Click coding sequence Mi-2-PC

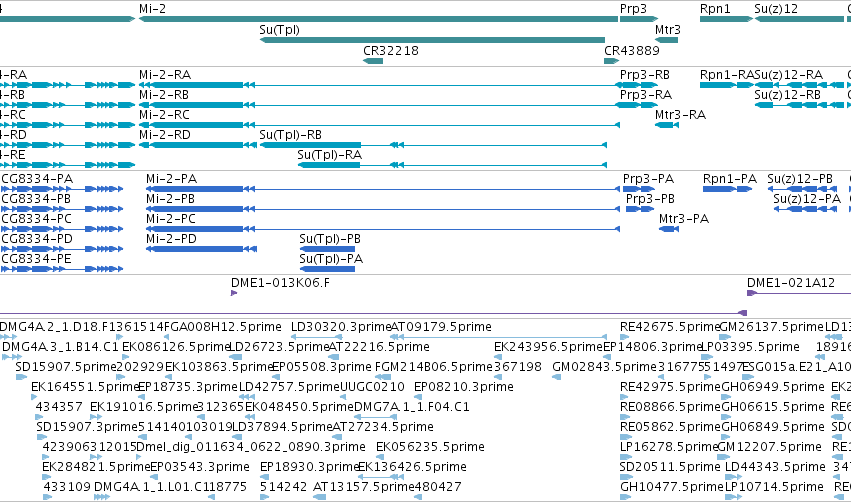(383, 229)
